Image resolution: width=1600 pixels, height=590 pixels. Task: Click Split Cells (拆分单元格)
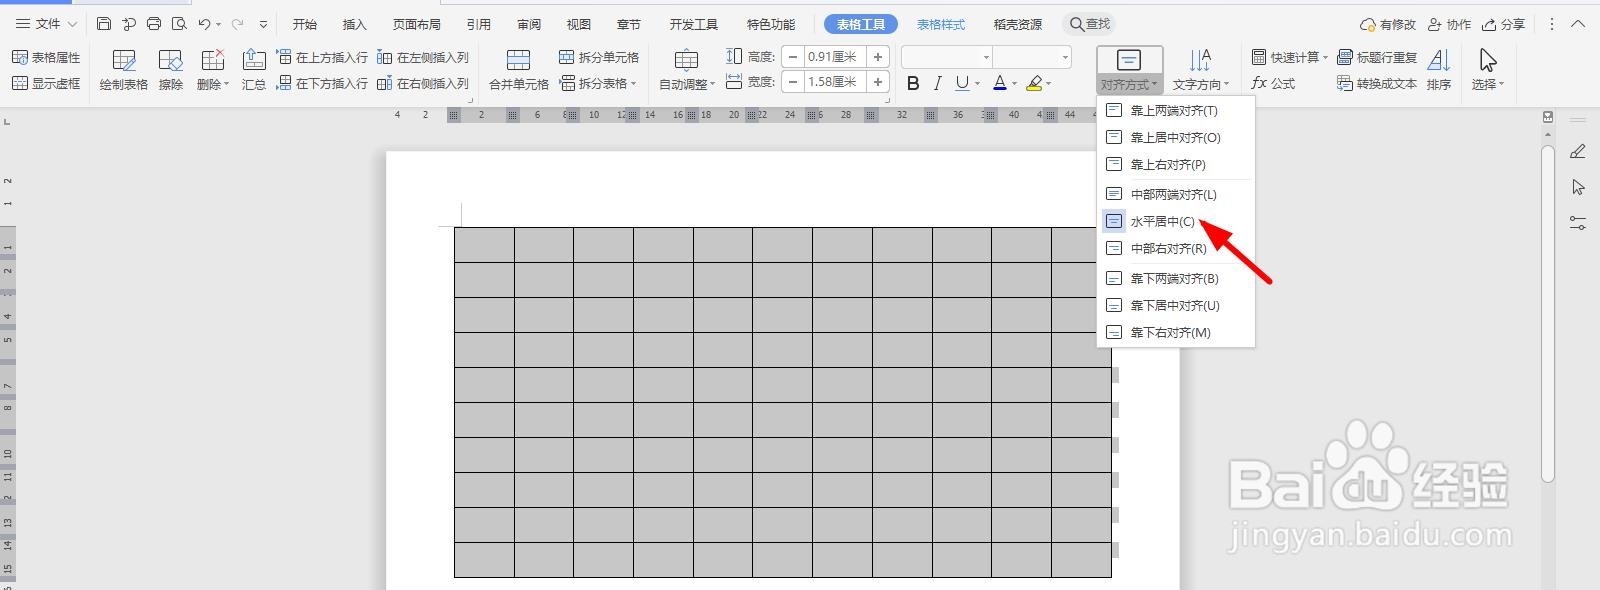coord(599,58)
